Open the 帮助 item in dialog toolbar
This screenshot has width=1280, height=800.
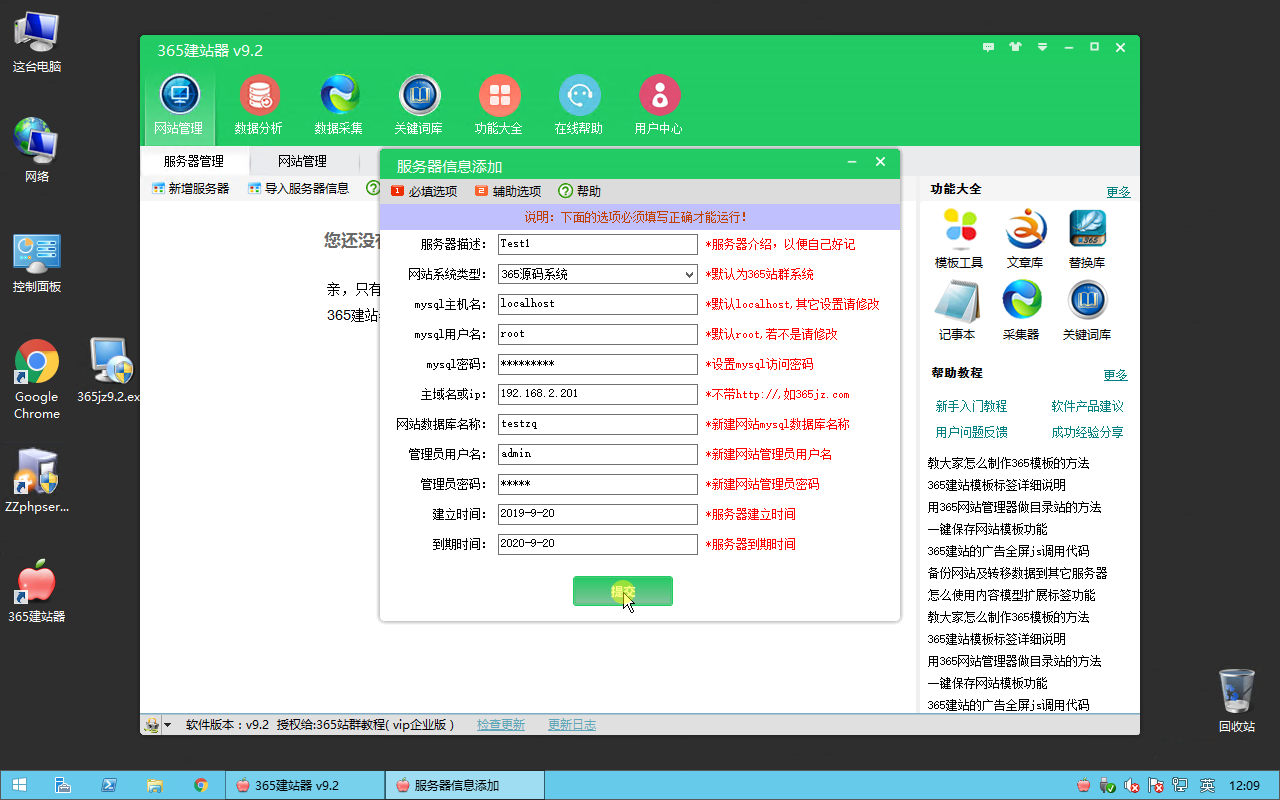[x=580, y=191]
